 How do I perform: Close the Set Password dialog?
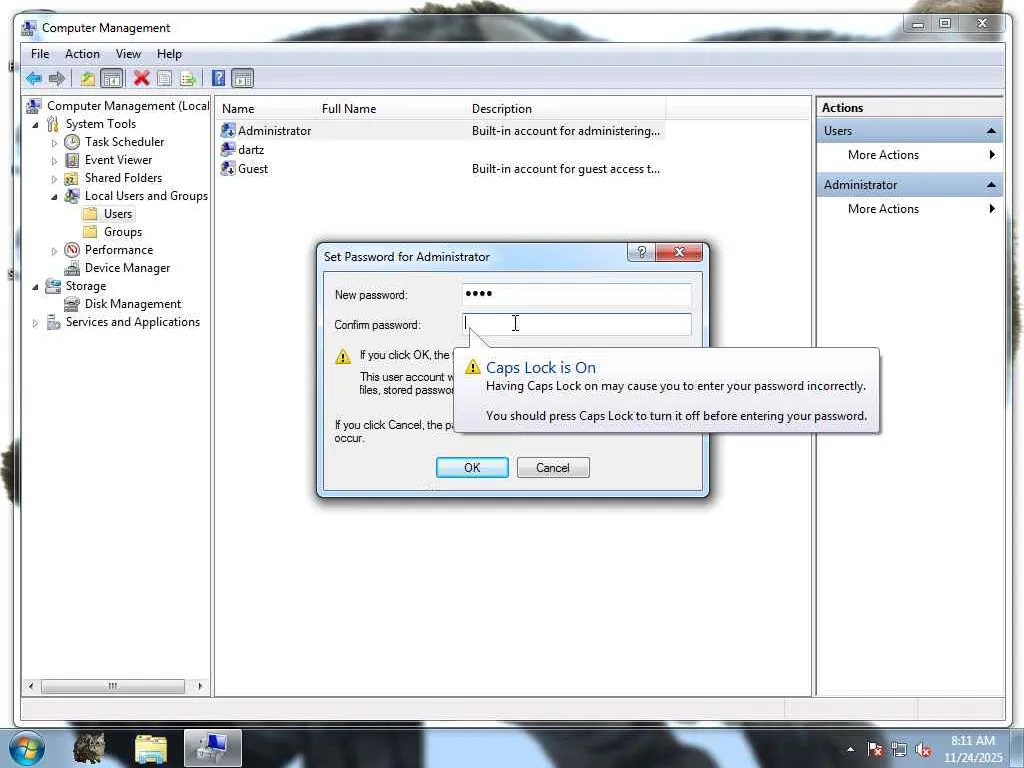(x=679, y=252)
